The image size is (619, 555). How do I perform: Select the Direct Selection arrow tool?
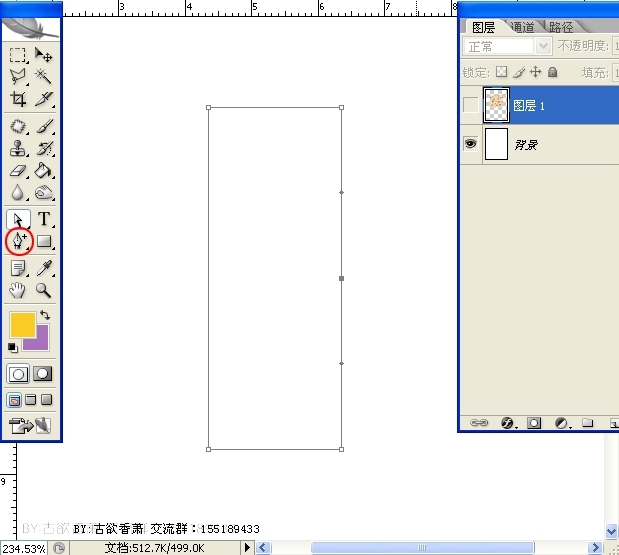click(x=18, y=219)
